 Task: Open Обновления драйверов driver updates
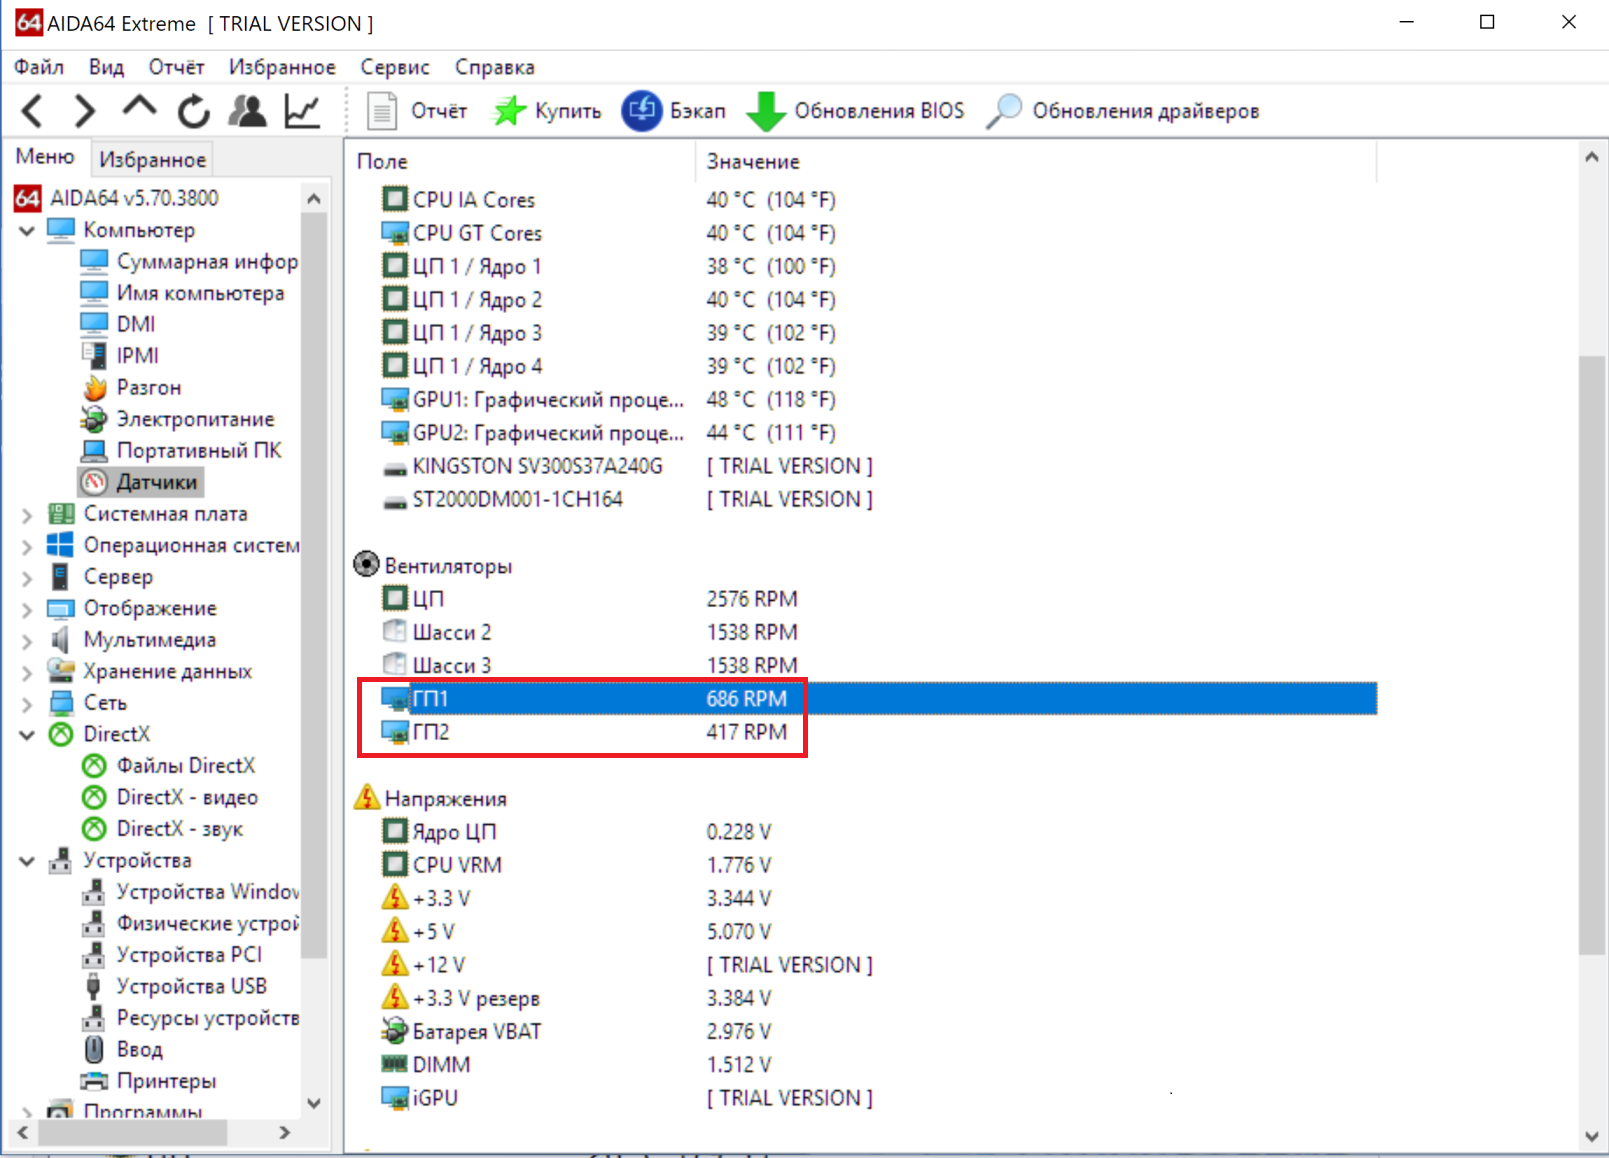coord(1122,110)
